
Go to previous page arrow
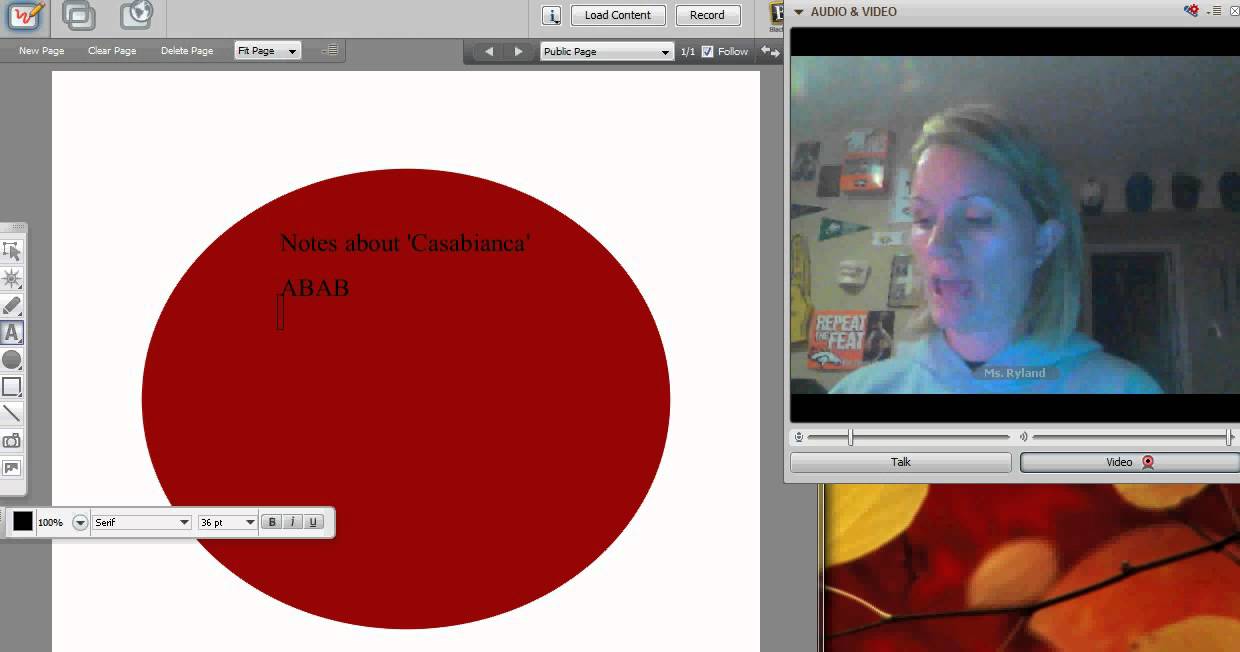click(x=489, y=51)
